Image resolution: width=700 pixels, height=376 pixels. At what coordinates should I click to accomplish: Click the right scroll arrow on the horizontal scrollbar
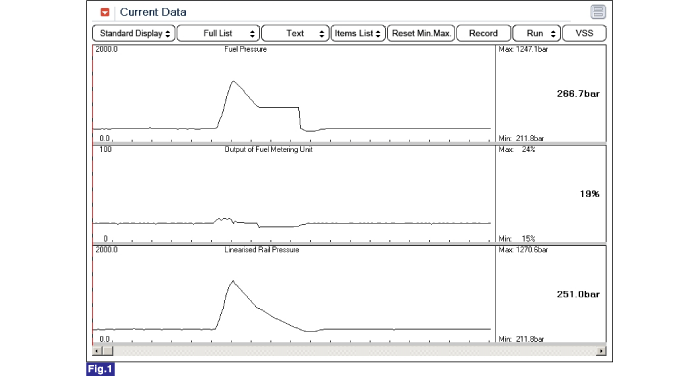coord(601,351)
